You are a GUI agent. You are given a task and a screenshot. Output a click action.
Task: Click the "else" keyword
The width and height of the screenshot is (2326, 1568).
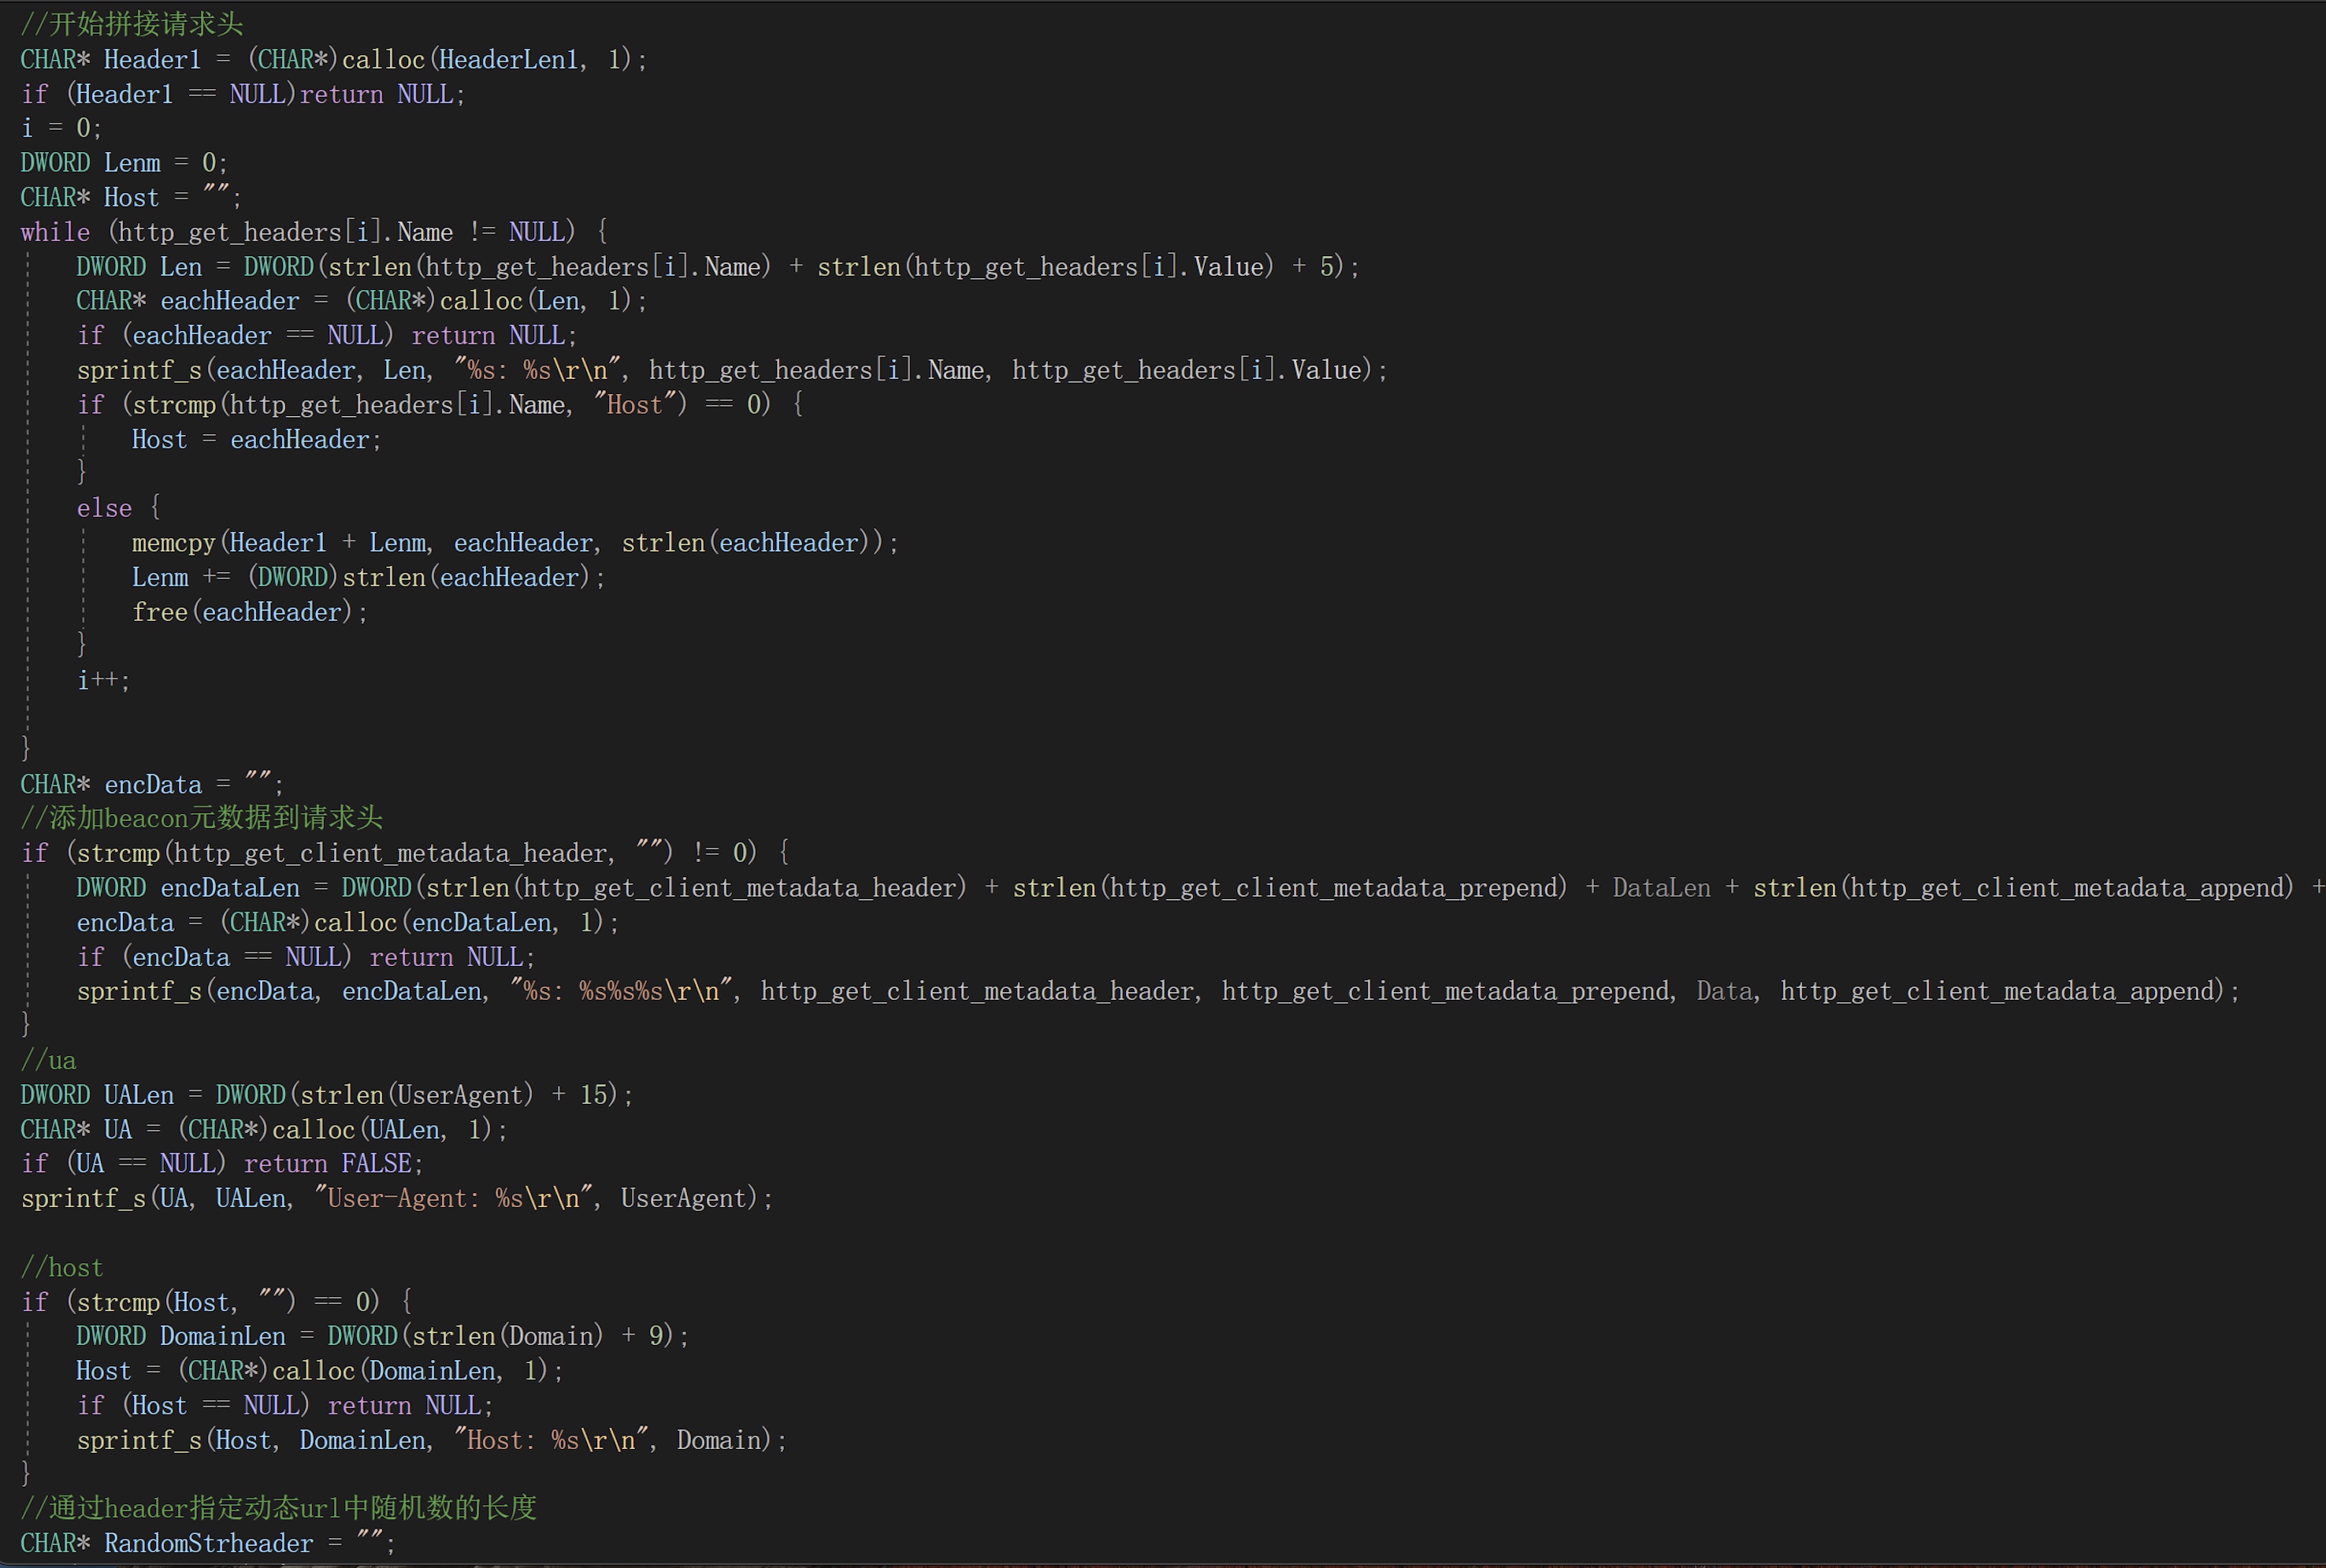tap(104, 509)
